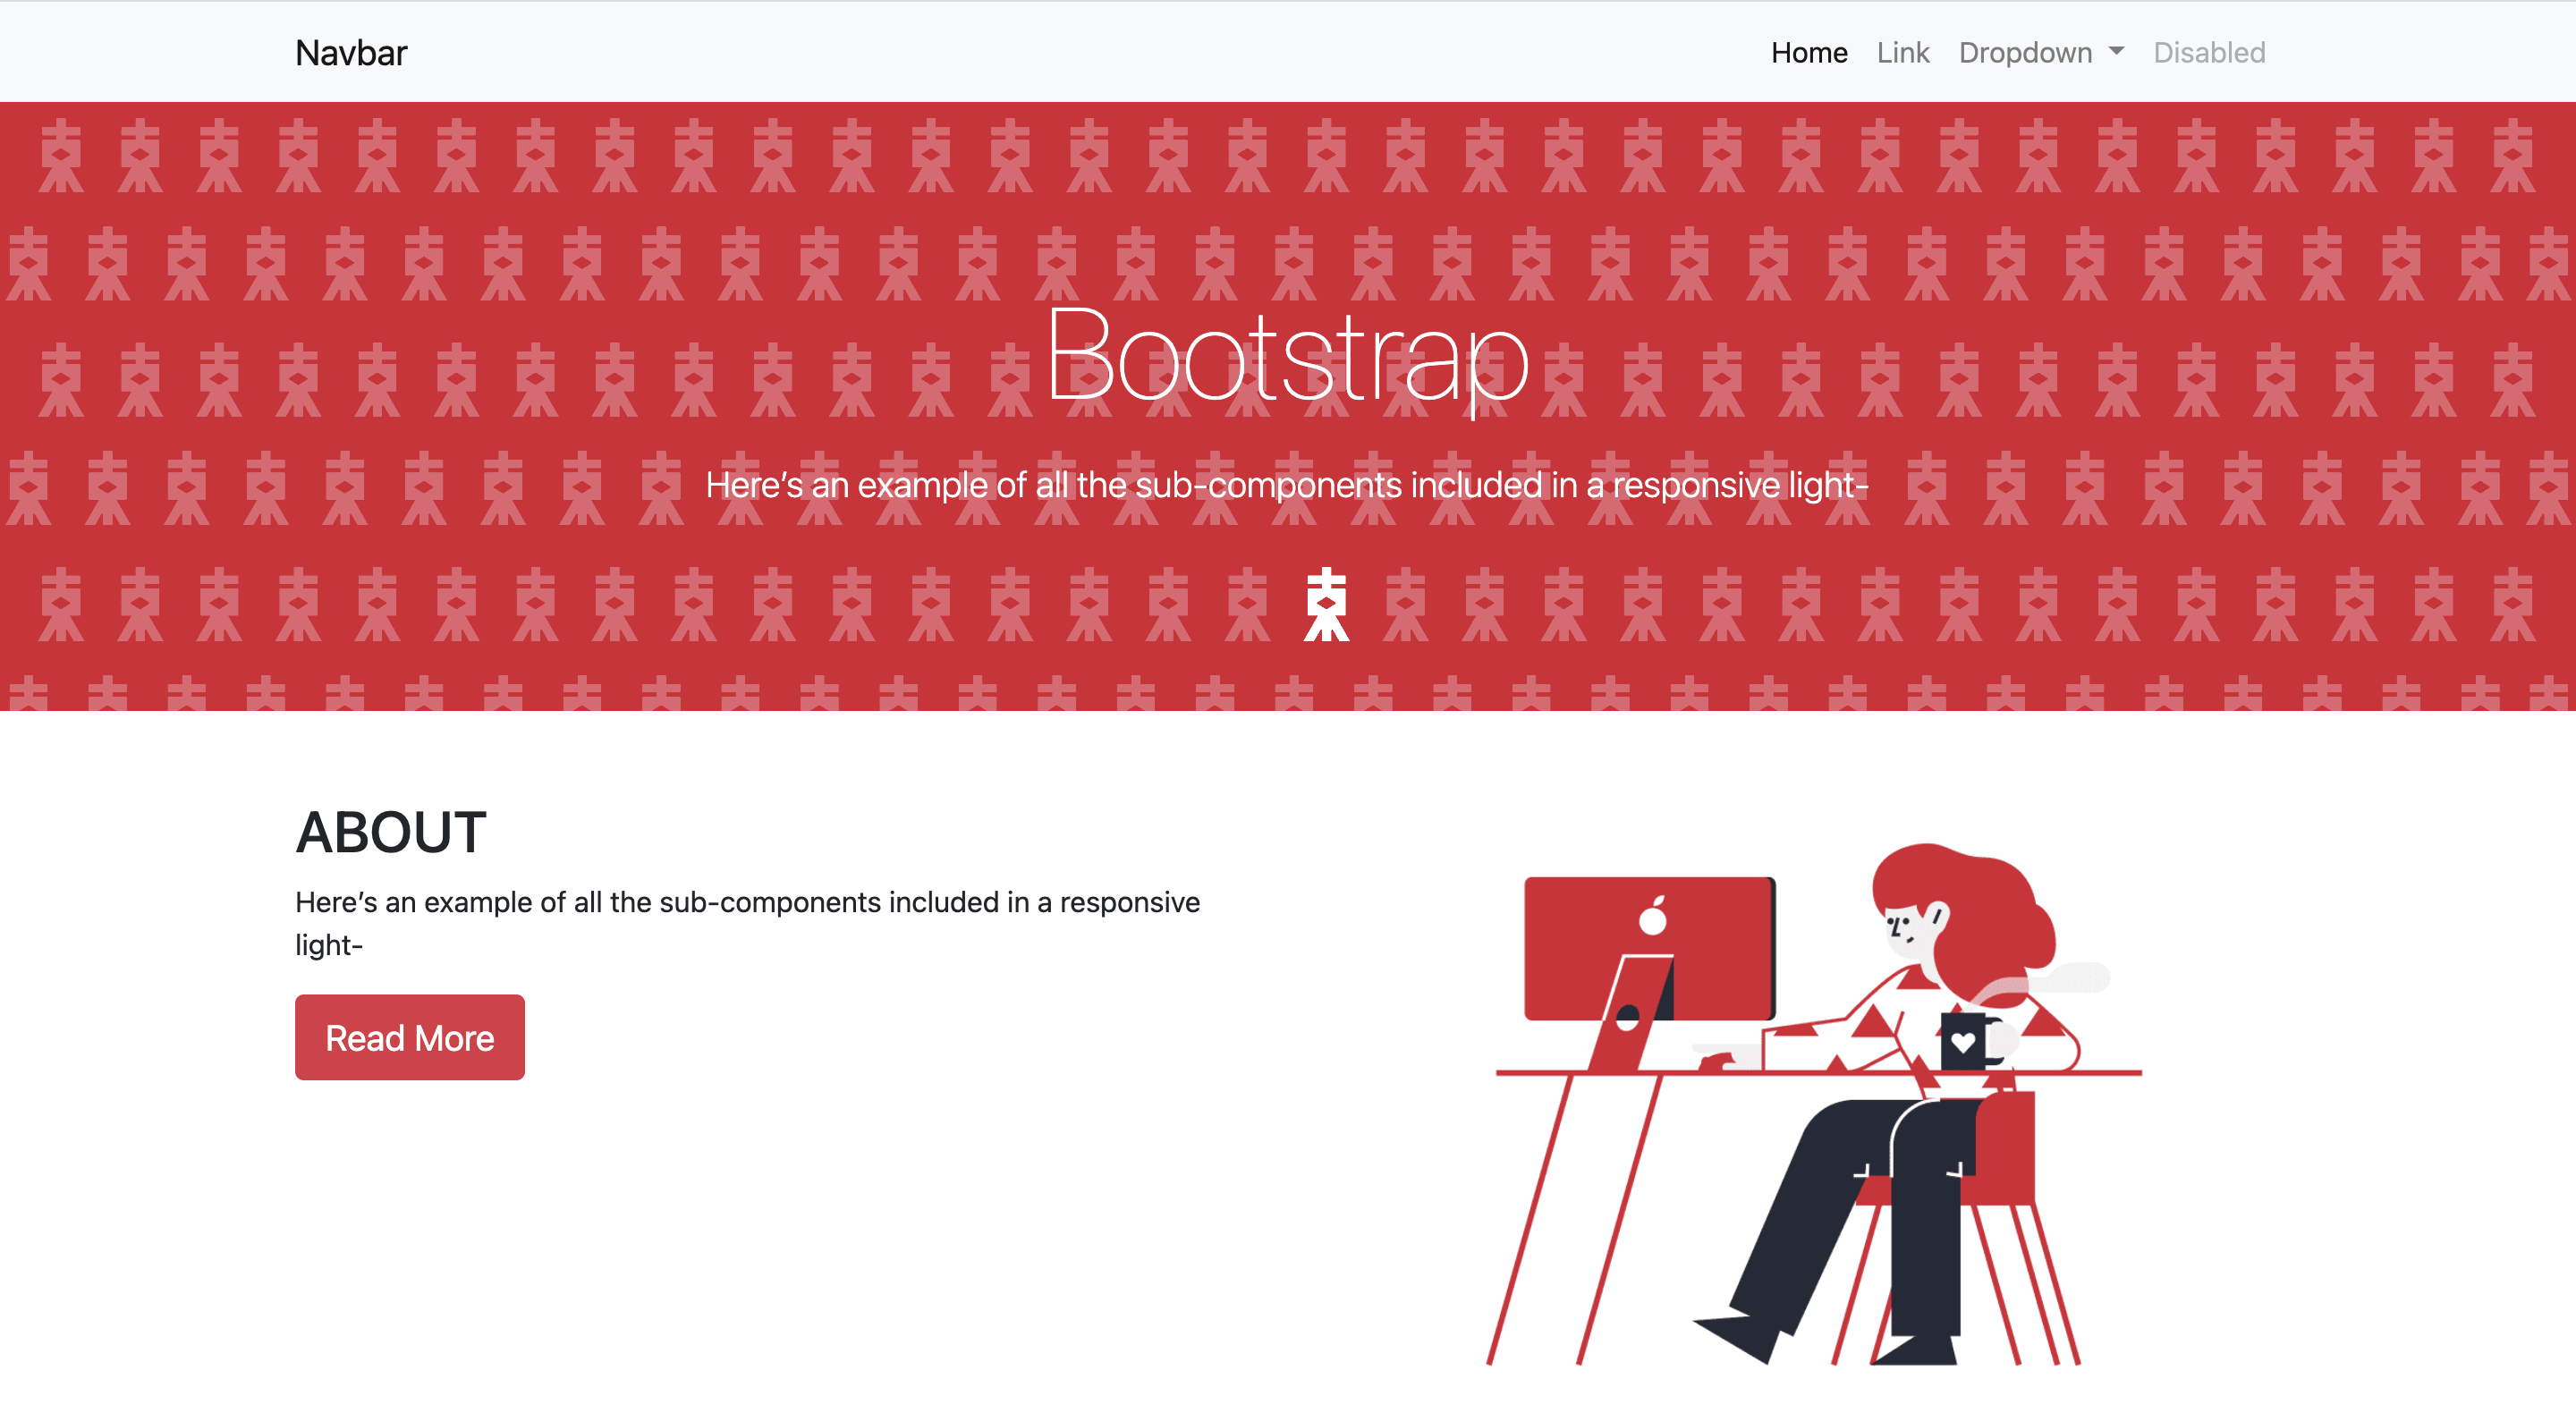This screenshot has height=1413, width=2576.
Task: Click the hero subtitle about sub-components
Action: 1287,485
